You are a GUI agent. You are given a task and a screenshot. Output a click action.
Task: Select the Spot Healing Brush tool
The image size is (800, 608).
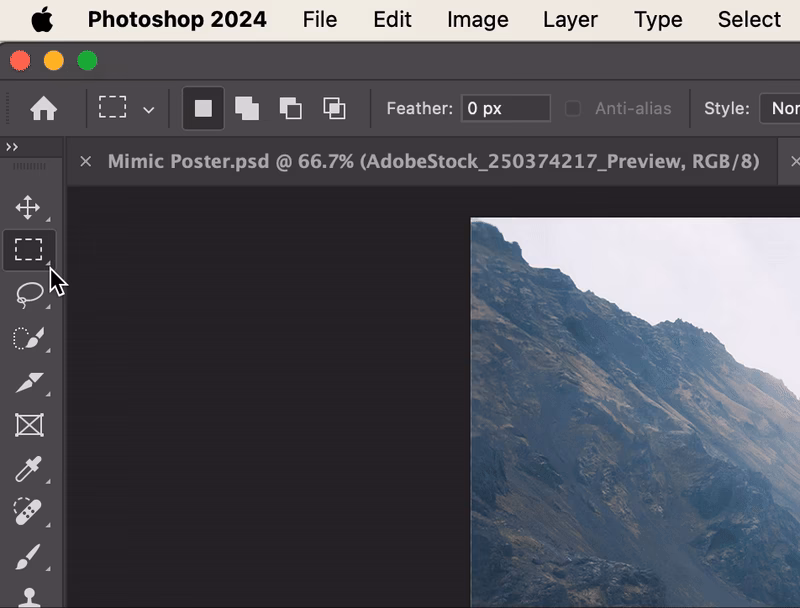[x=30, y=510]
